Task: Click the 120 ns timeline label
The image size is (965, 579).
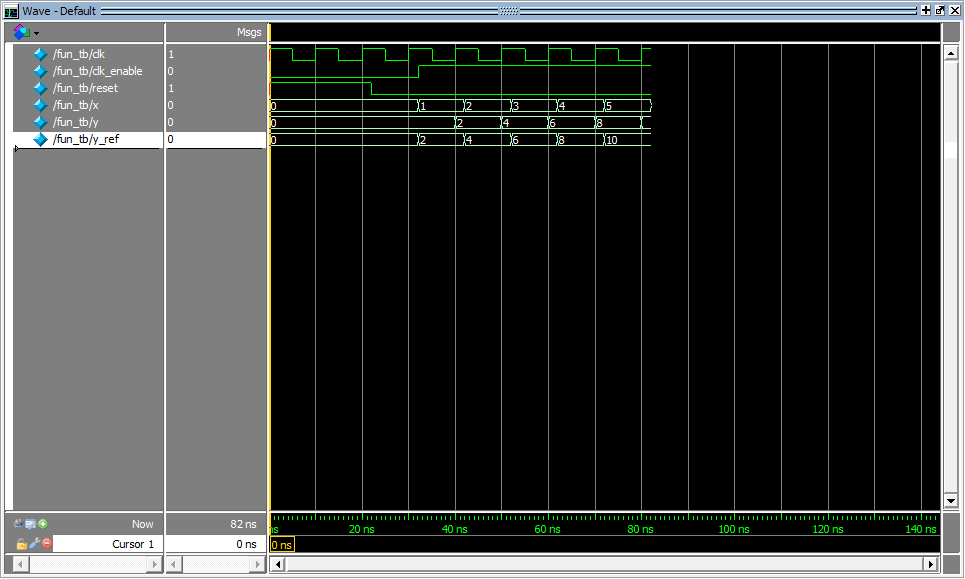Action: (827, 529)
